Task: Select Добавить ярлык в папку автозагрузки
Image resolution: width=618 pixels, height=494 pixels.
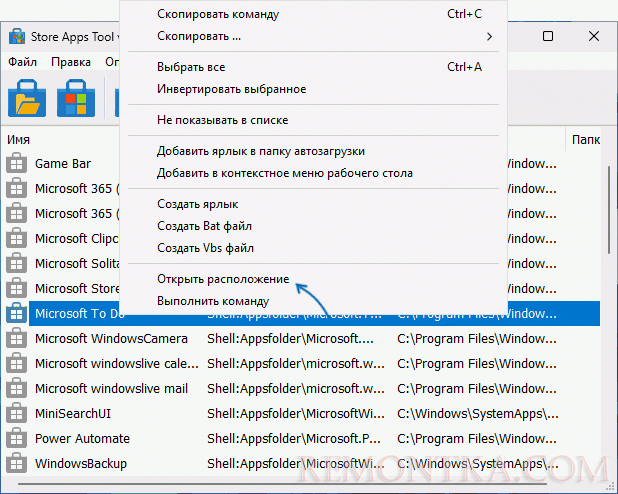Action: click(313, 151)
